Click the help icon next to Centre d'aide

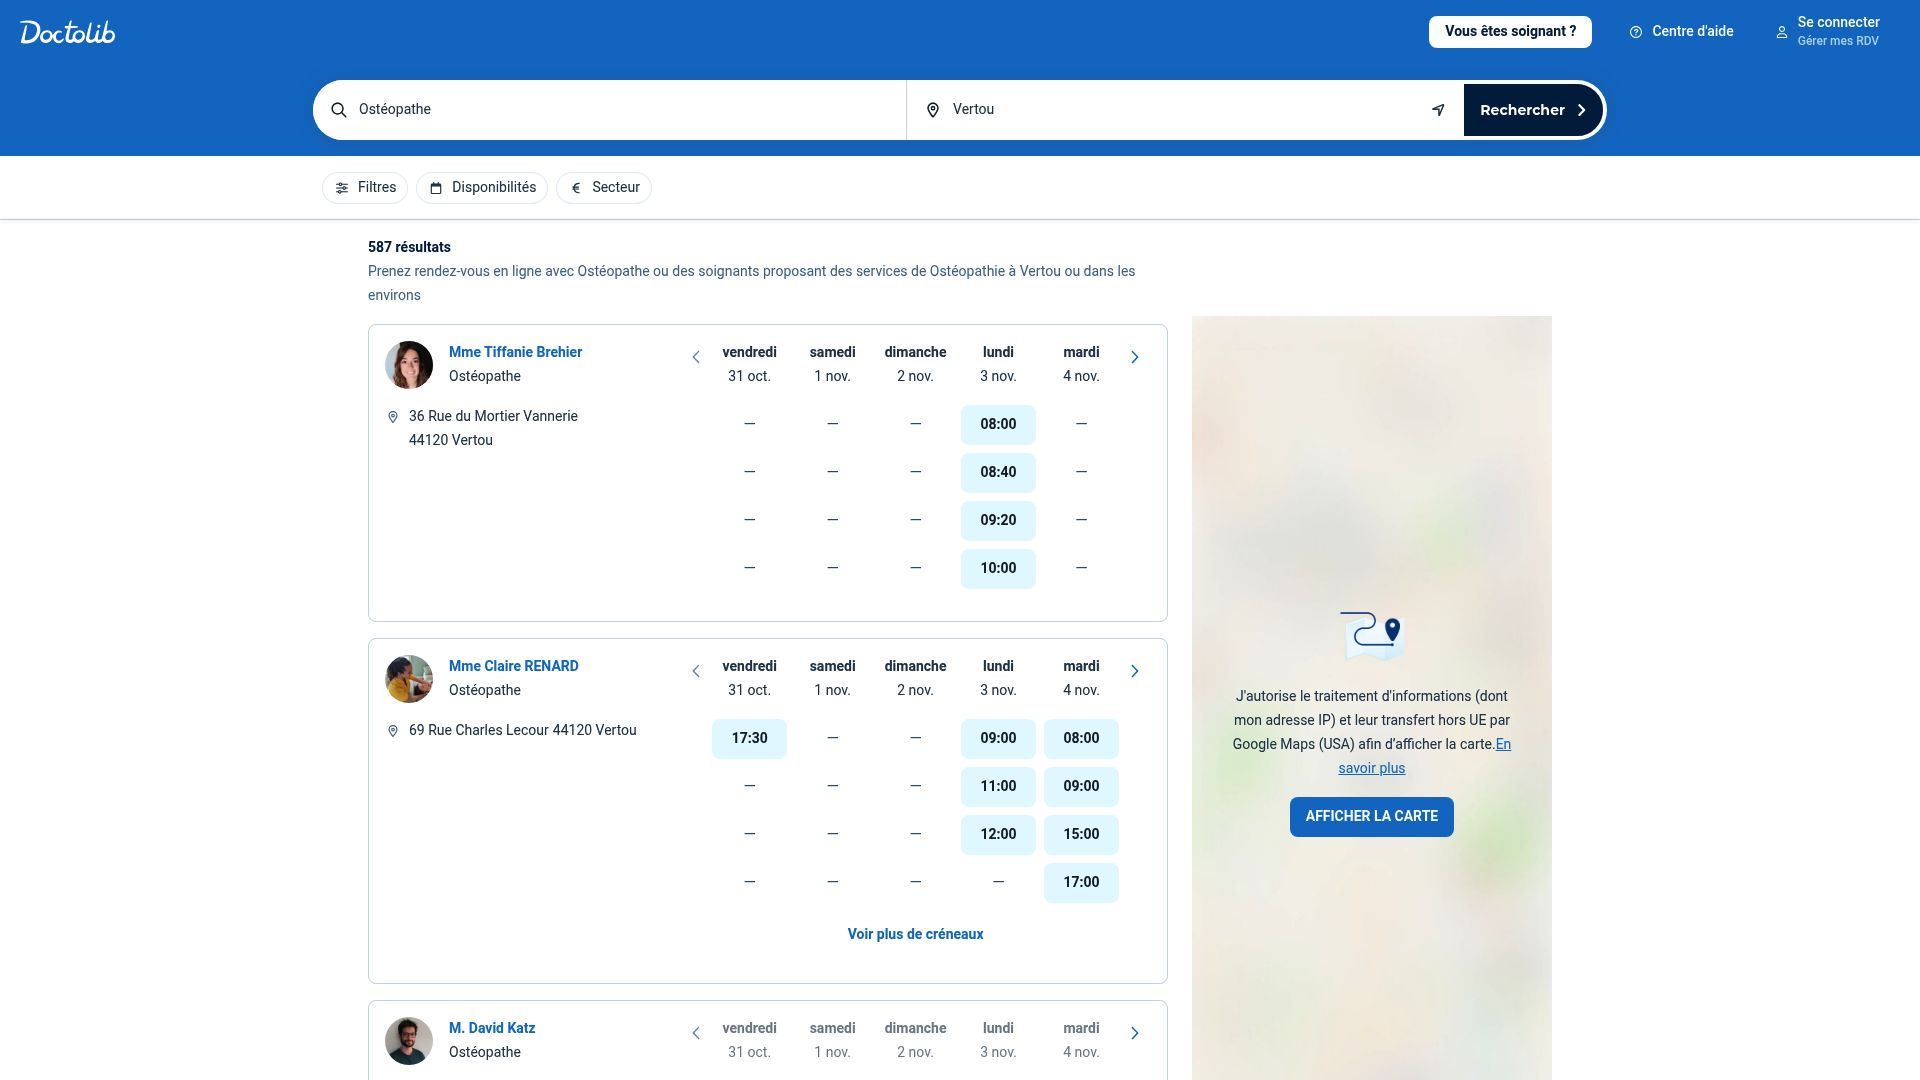click(1636, 31)
